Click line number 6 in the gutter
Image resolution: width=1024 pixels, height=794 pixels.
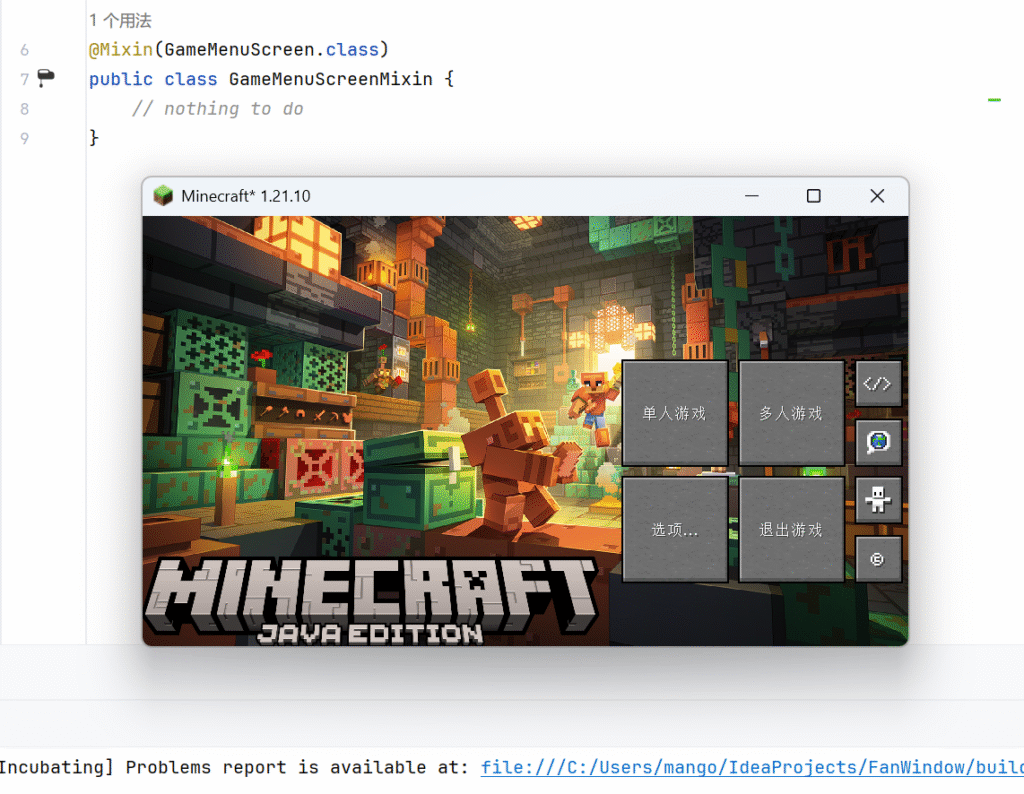coord(24,48)
